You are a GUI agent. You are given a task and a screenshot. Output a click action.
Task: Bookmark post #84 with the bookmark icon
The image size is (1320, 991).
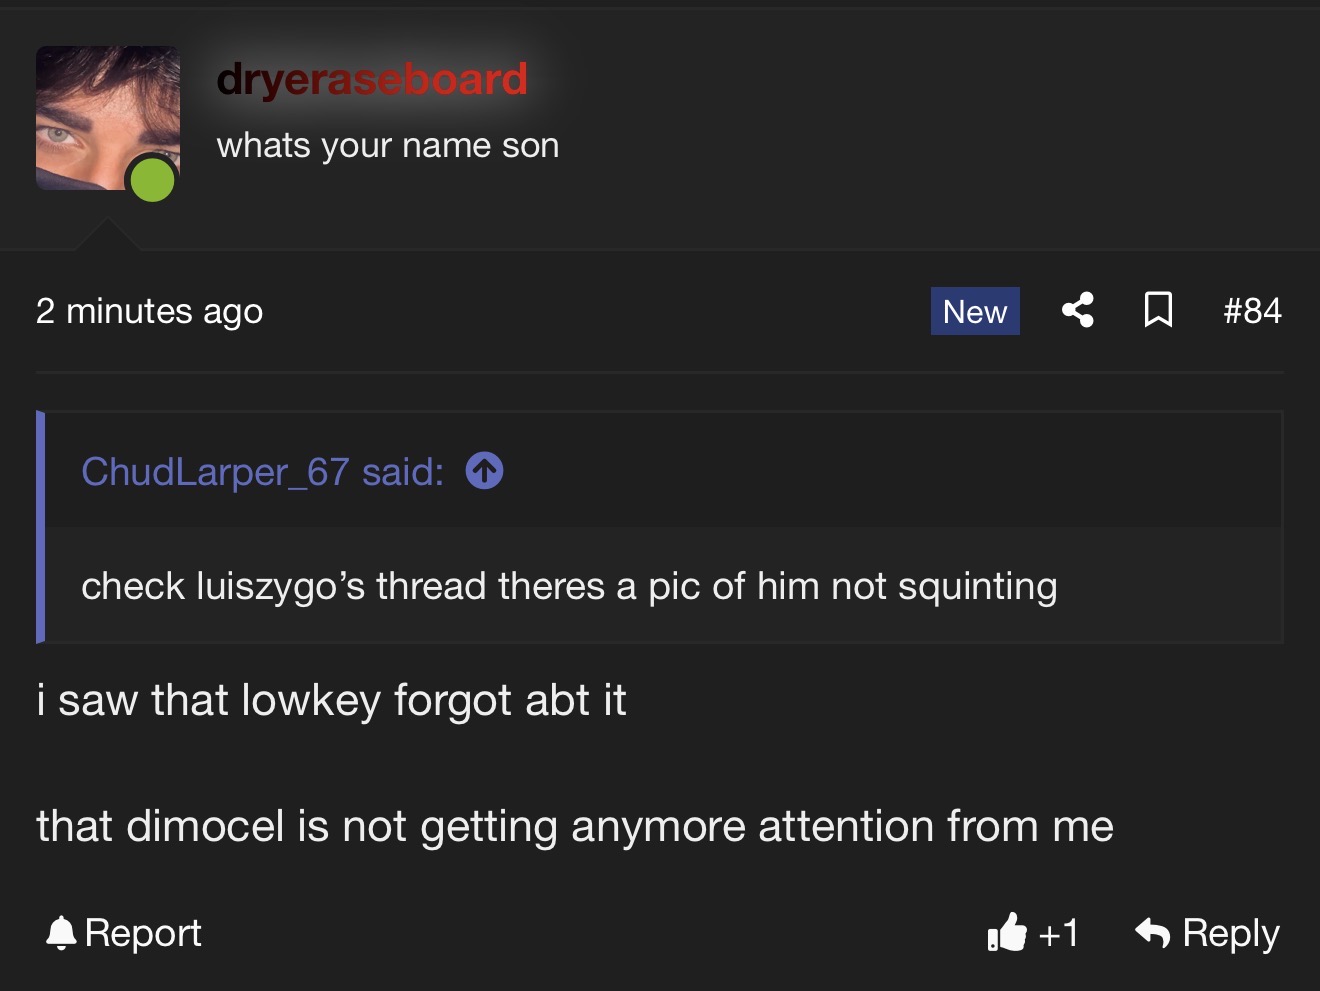1158,310
